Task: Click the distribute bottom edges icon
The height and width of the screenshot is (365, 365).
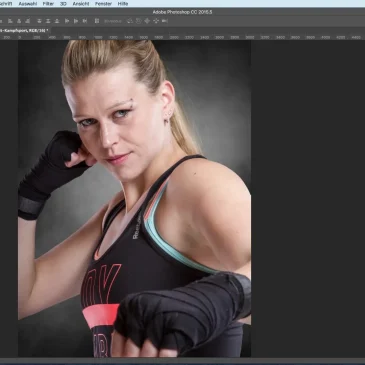Action: (57, 21)
